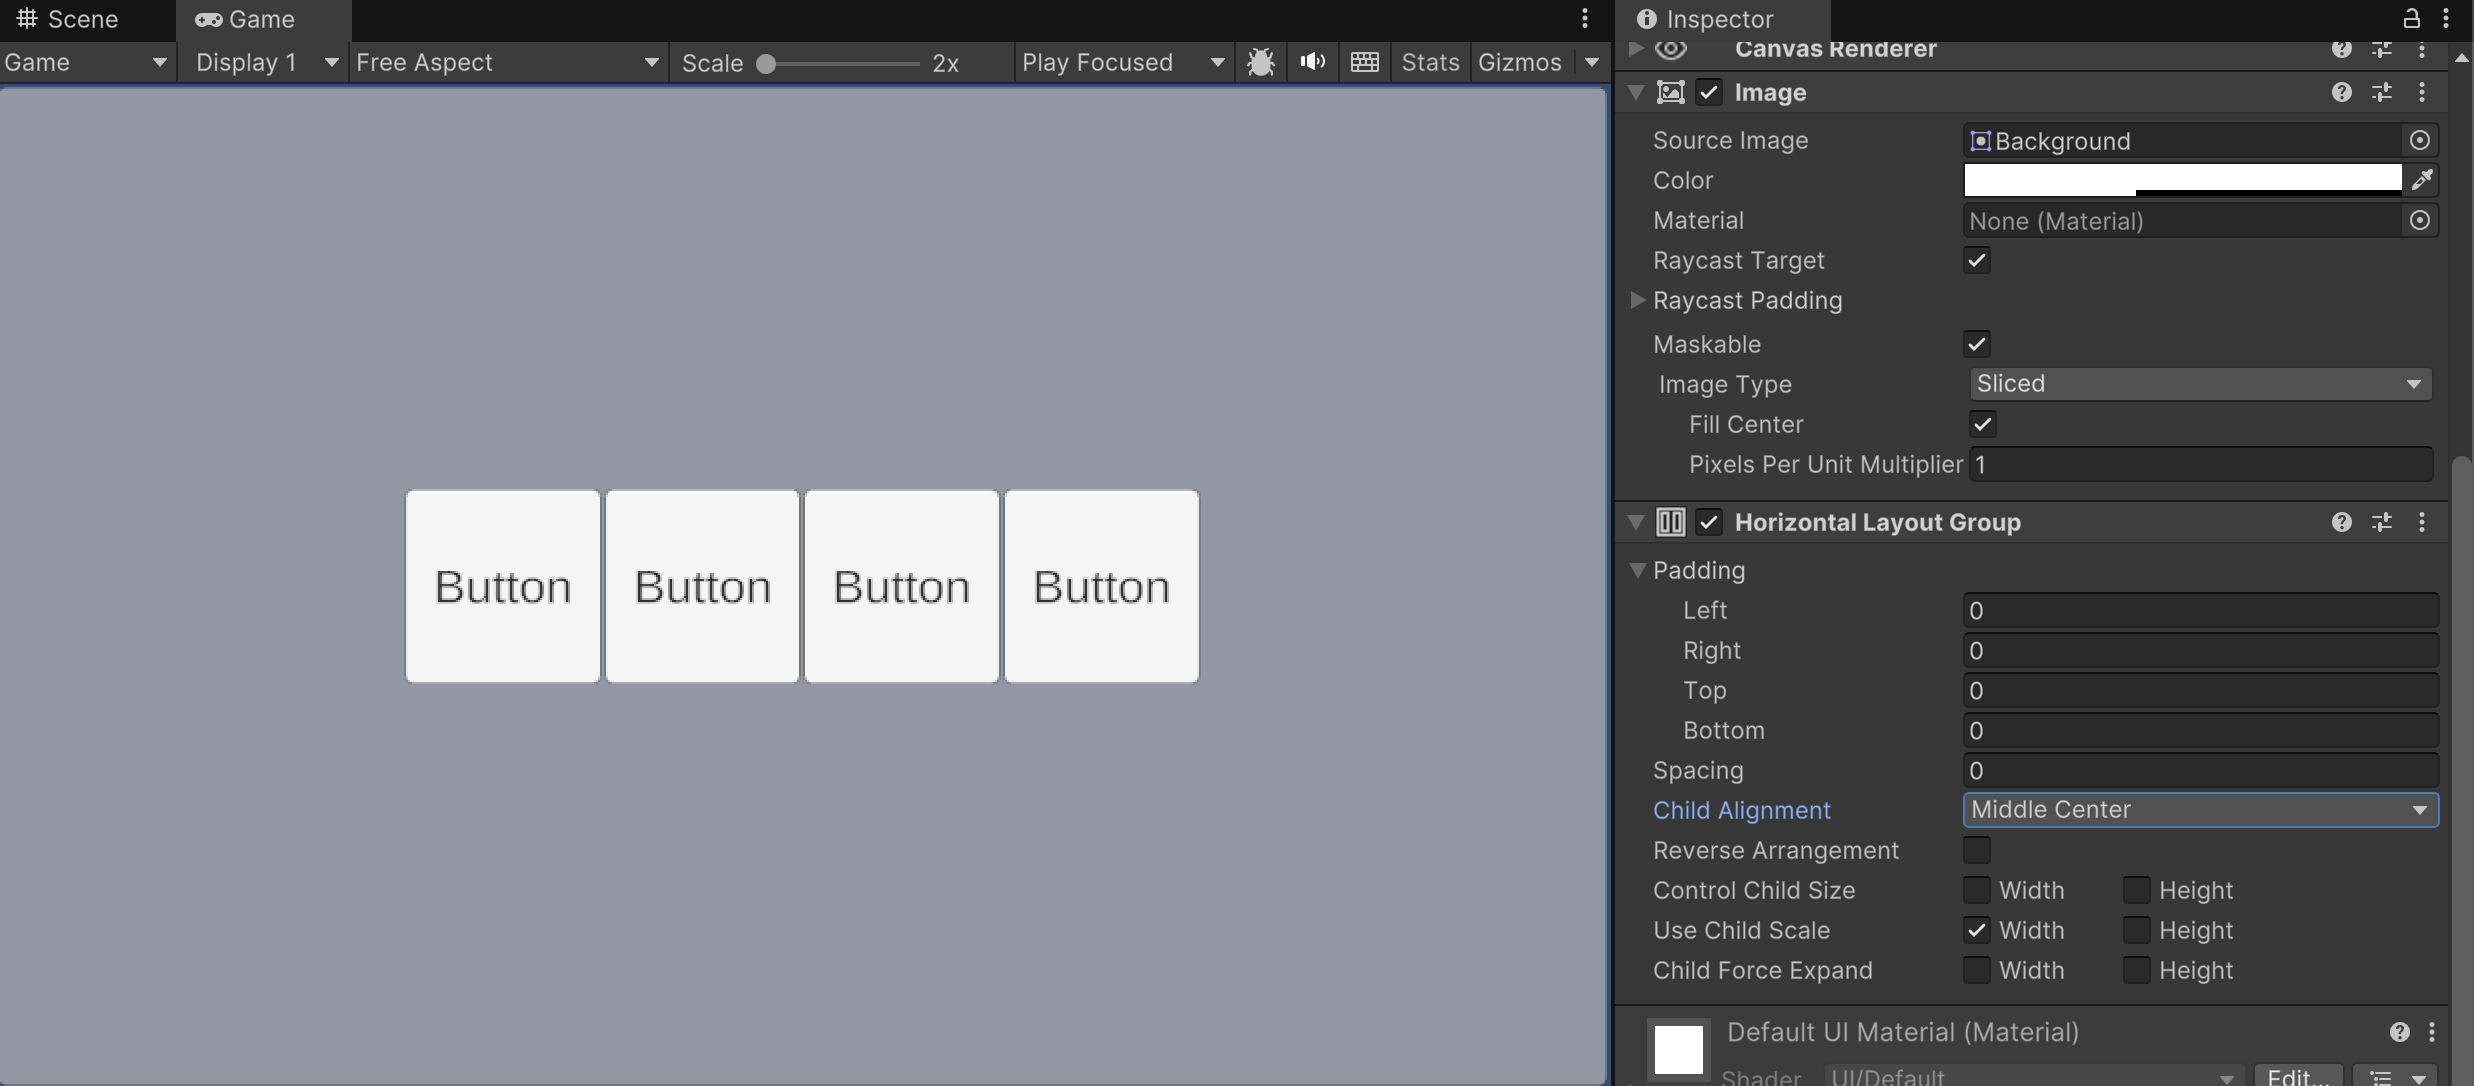The width and height of the screenshot is (2474, 1086).
Task: Click the white Color swatch field
Action: (x=2183, y=180)
